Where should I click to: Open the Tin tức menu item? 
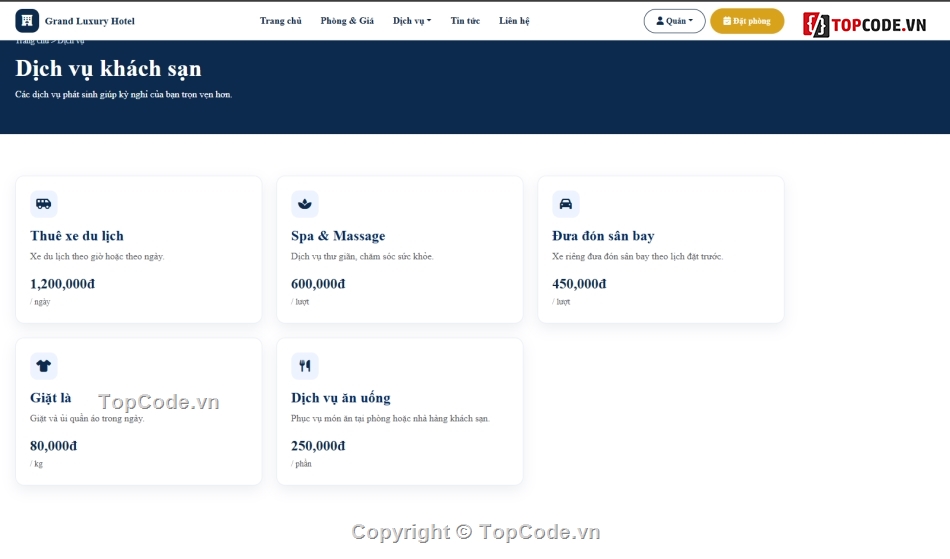pyautogui.click(x=465, y=21)
